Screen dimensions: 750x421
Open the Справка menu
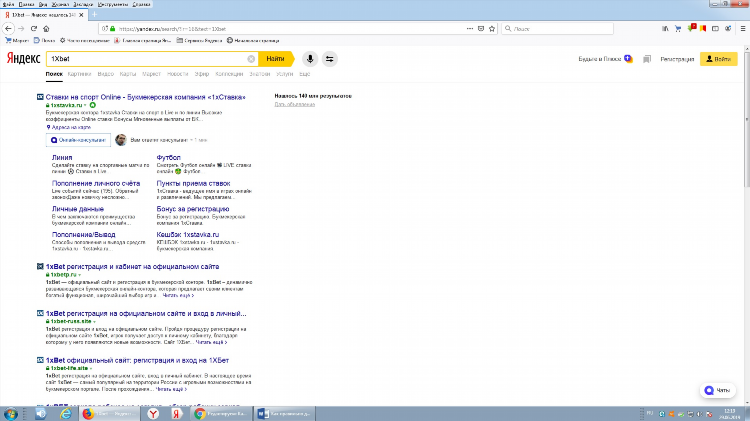click(141, 4)
